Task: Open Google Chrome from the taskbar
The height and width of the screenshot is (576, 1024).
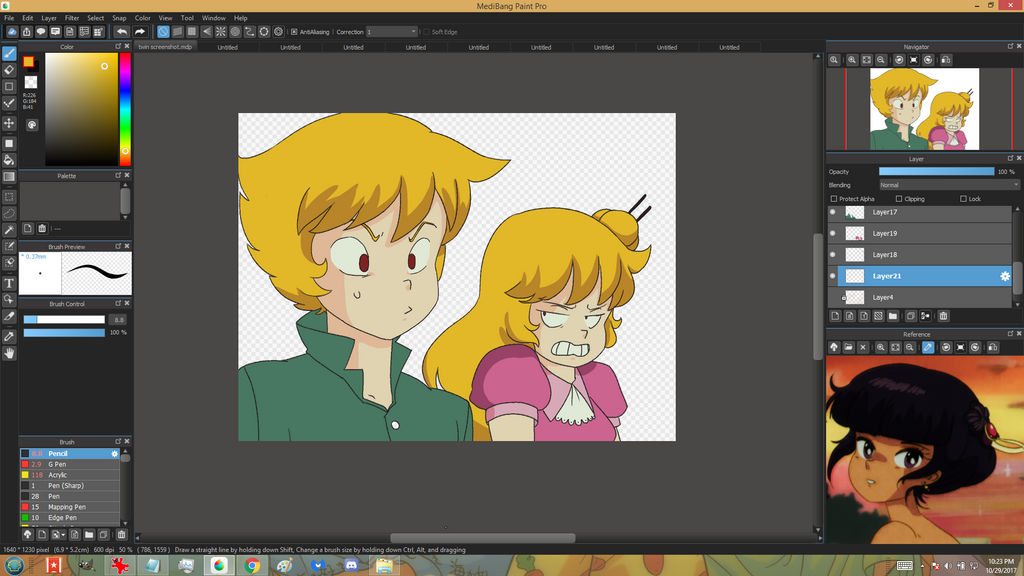Action: (251, 565)
